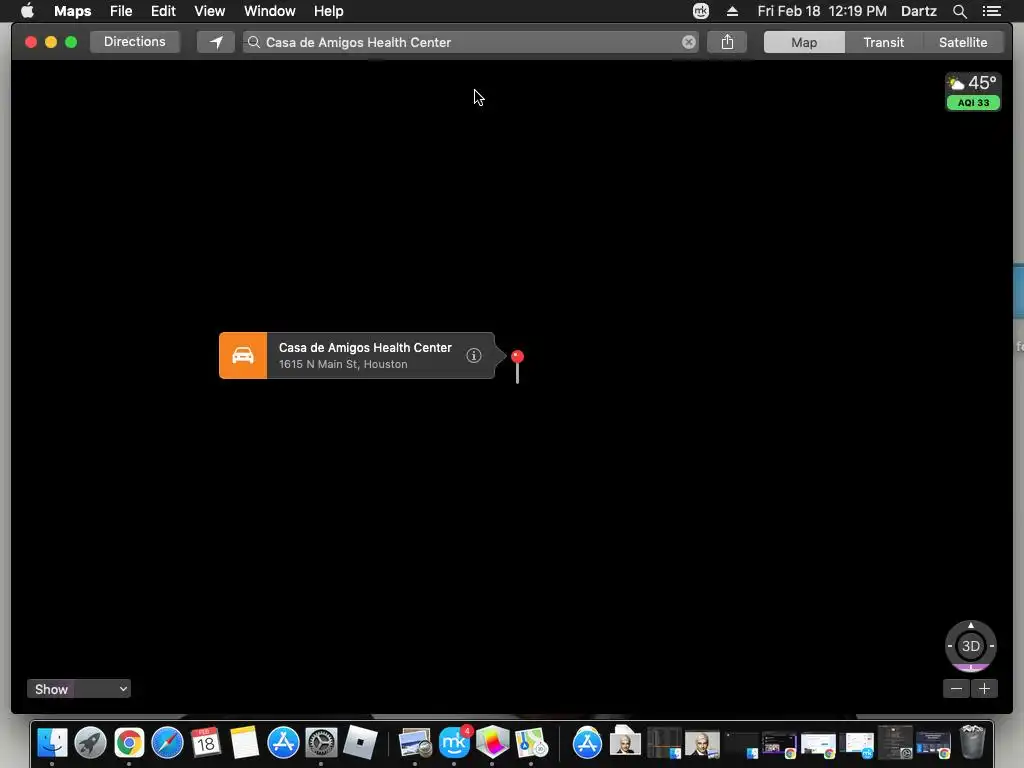Image resolution: width=1024 pixels, height=768 pixels.
Task: Open Maps from the dock
Action: (531, 743)
